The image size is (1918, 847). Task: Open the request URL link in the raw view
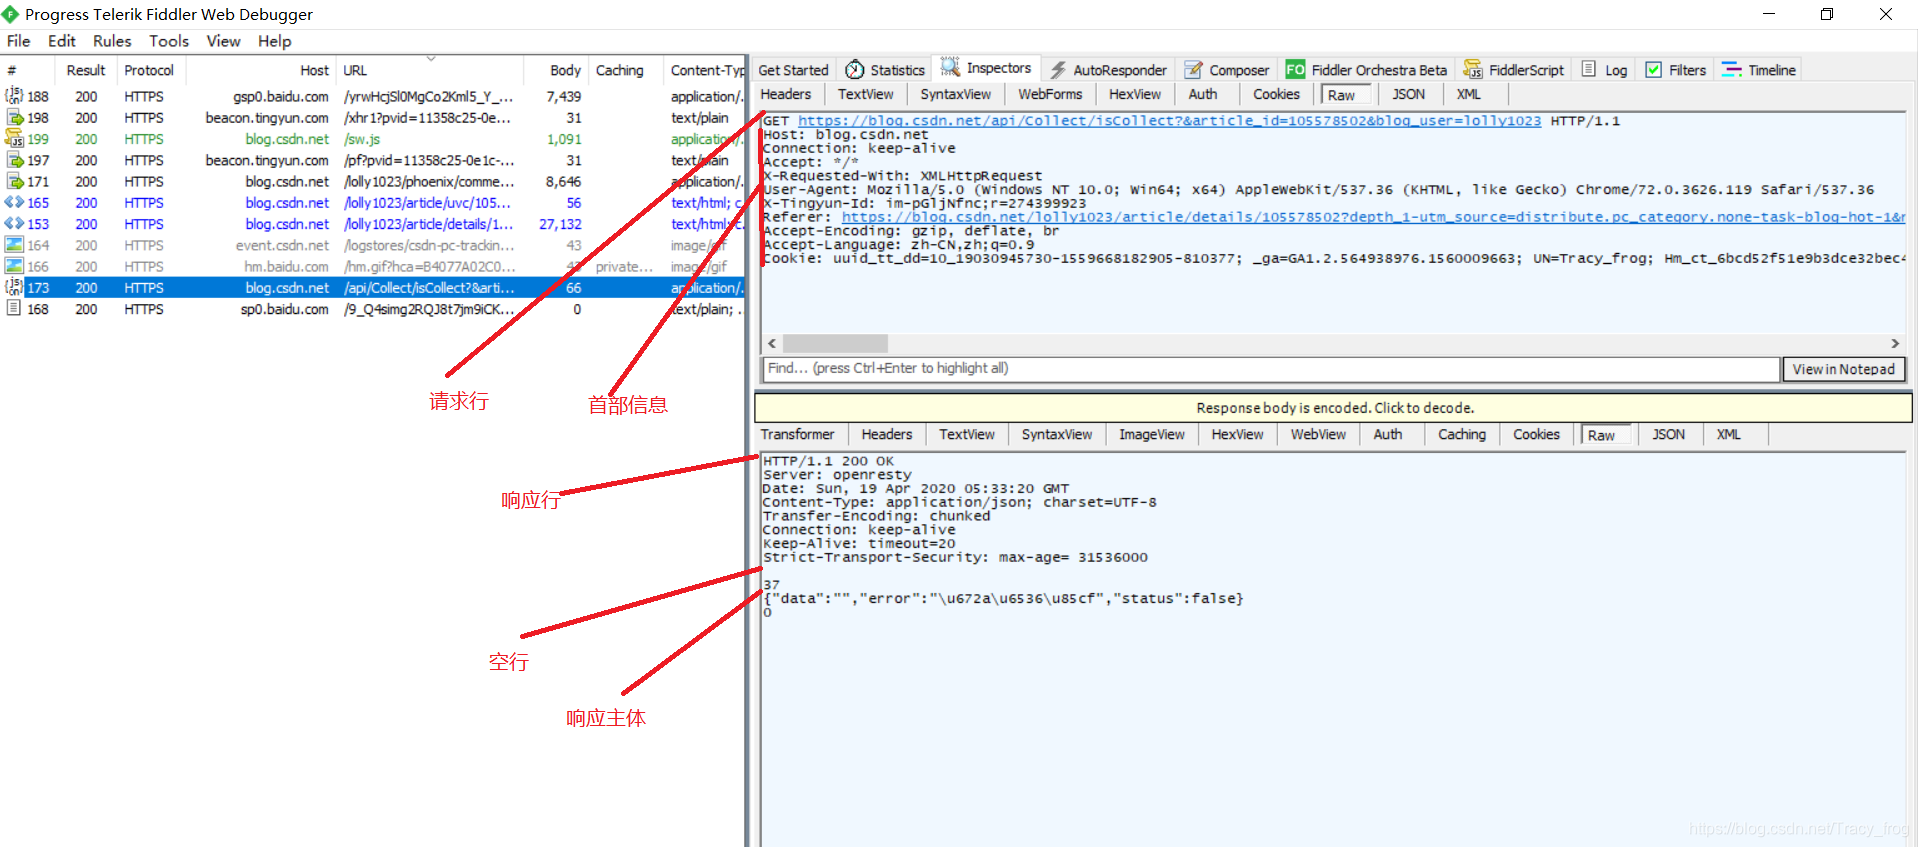[1169, 121]
